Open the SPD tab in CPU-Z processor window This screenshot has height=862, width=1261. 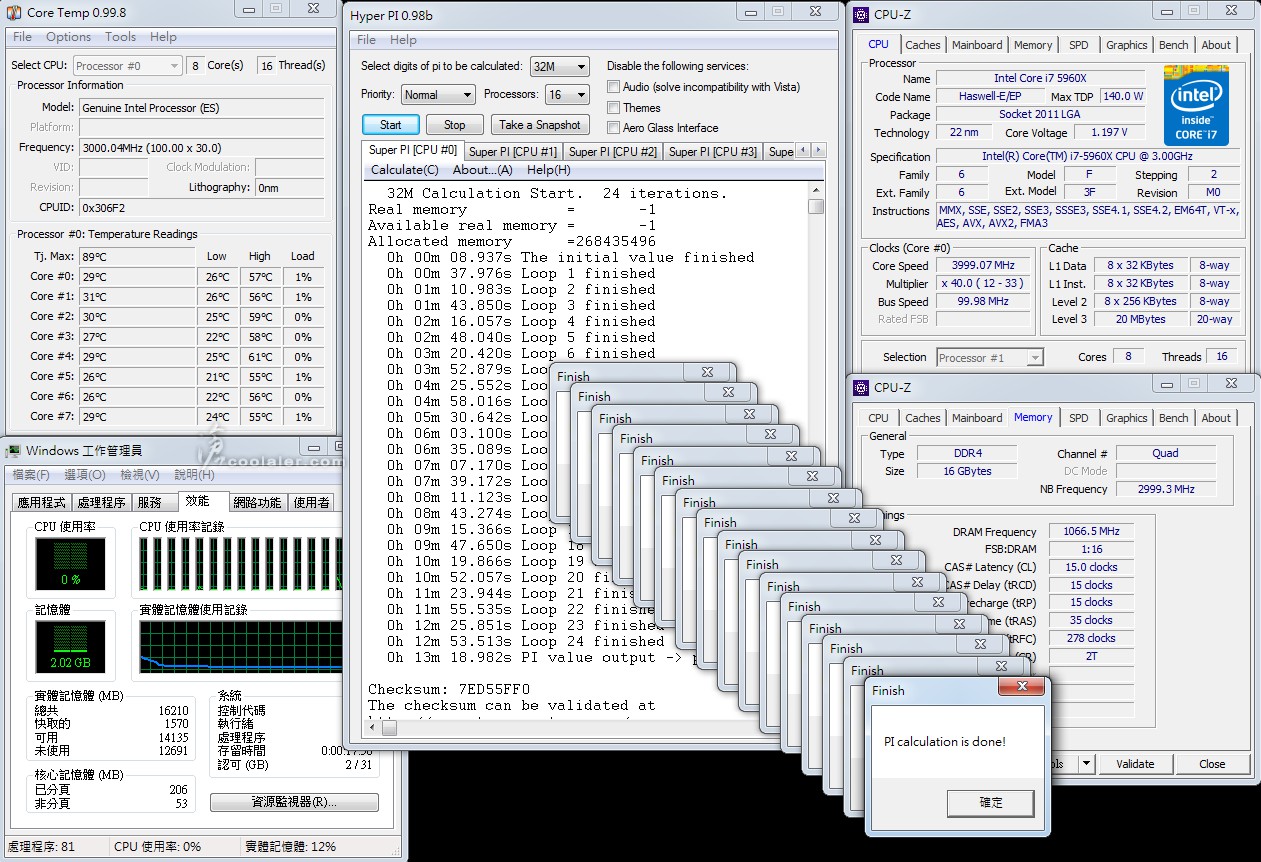point(1078,45)
